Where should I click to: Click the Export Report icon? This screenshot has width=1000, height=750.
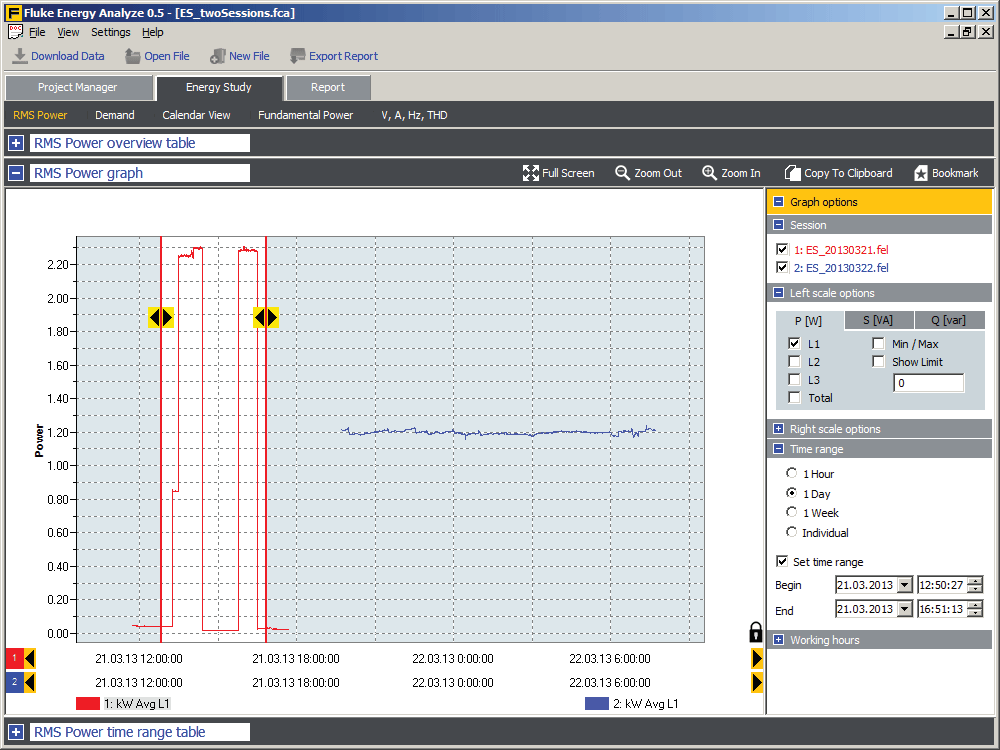pyautogui.click(x=298, y=56)
